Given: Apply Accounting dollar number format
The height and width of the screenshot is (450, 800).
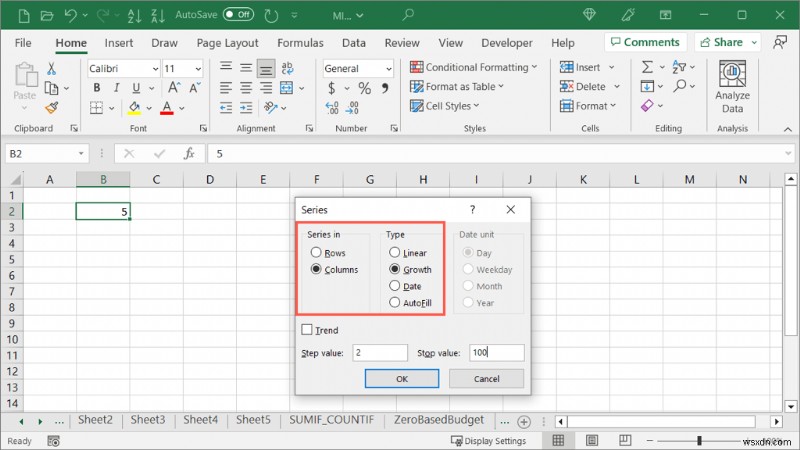Looking at the screenshot, I should pyautogui.click(x=332, y=88).
